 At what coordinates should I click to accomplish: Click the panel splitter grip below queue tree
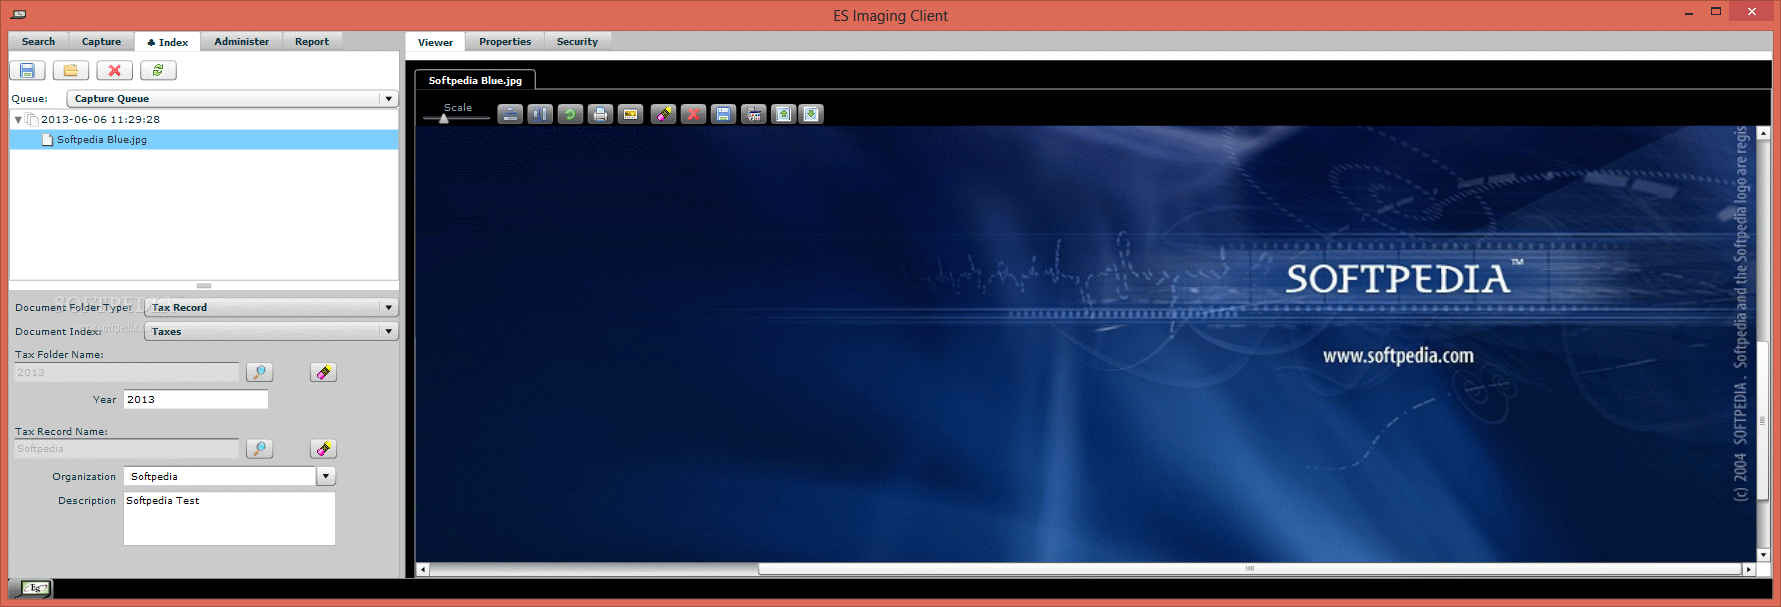tap(204, 285)
